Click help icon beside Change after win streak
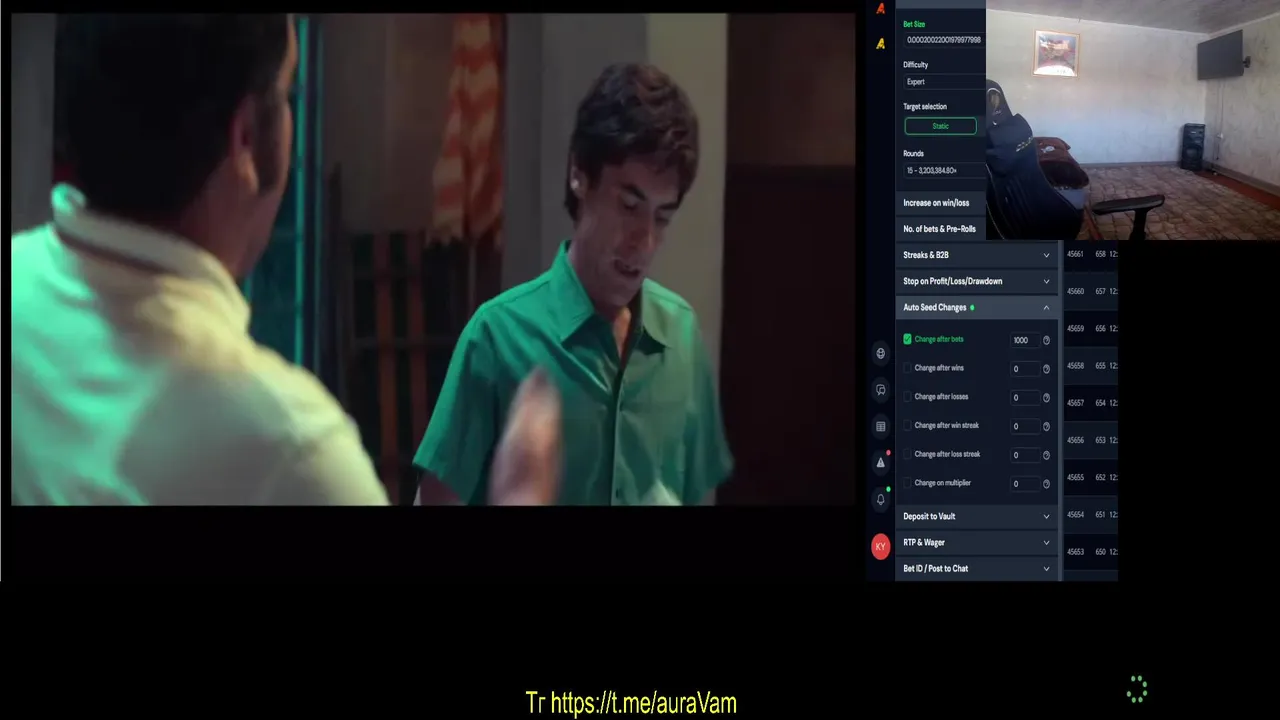Screen dimensions: 1280x720 coord(1046,426)
